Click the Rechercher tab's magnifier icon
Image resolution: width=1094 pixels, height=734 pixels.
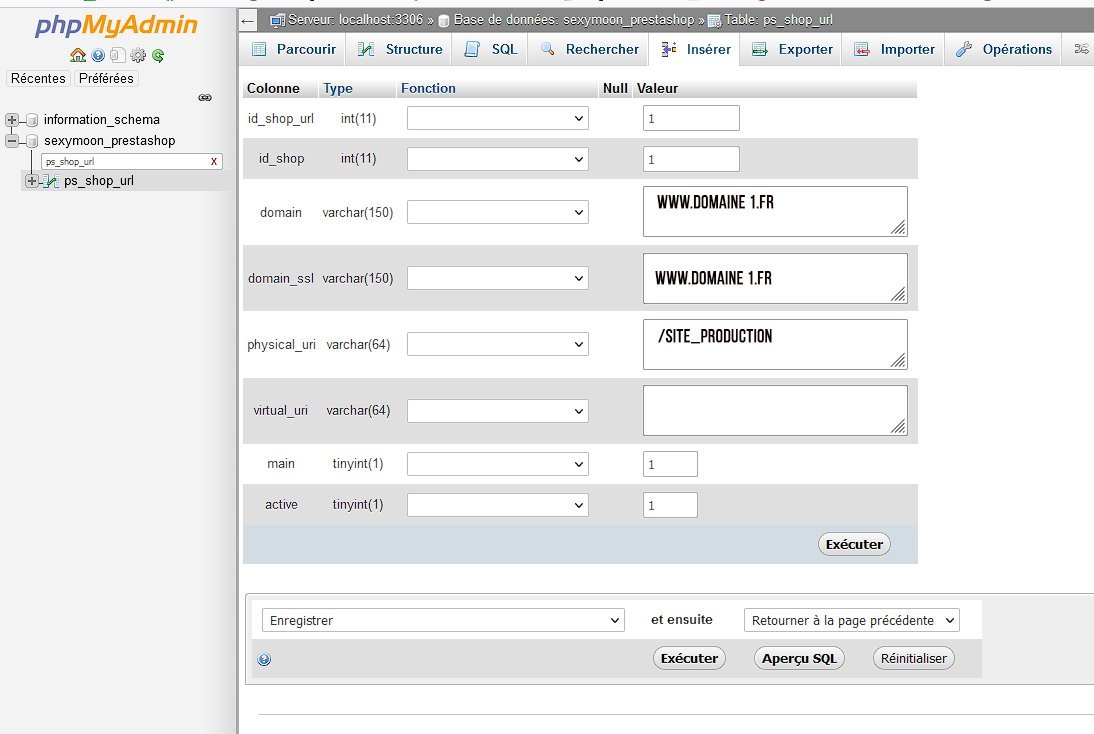[548, 49]
